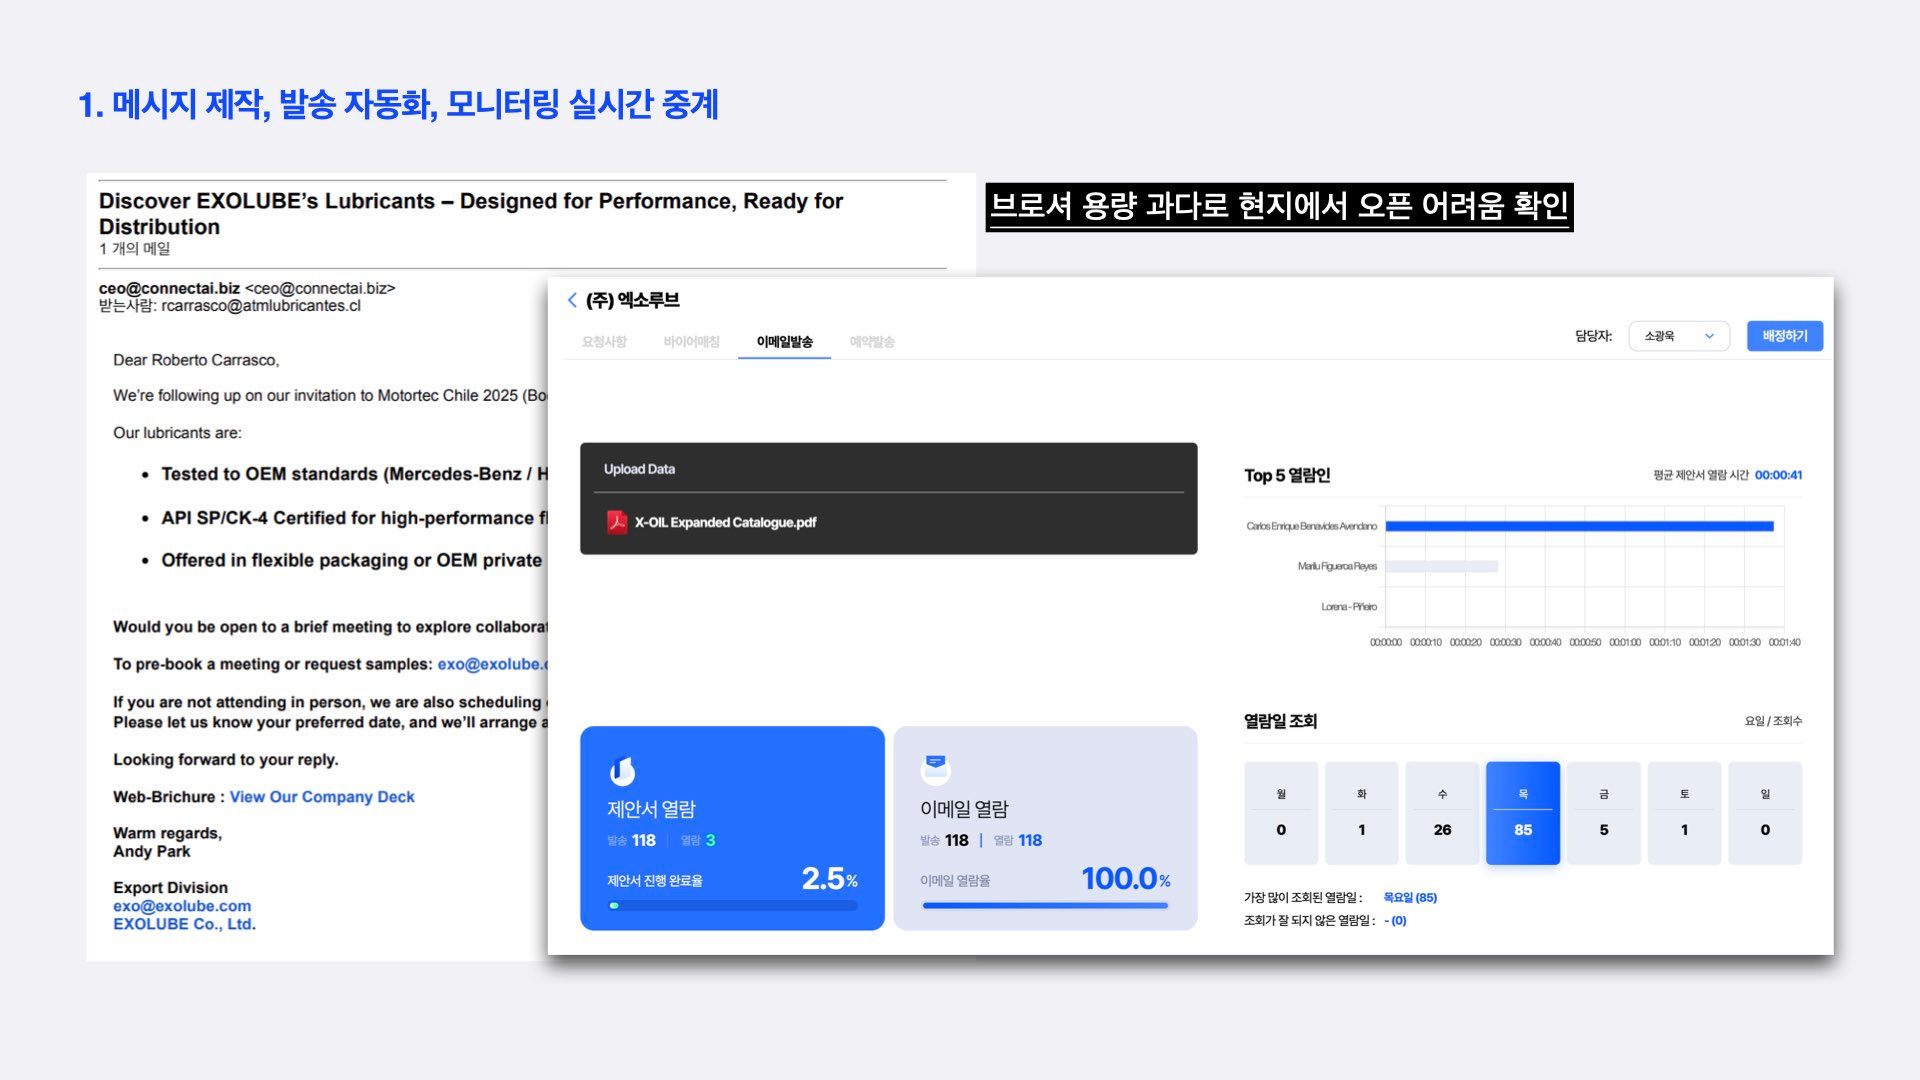Image resolution: width=1920 pixels, height=1080 pixels.
Task: Expand the assignee dropdown arrow
Action: (1709, 336)
